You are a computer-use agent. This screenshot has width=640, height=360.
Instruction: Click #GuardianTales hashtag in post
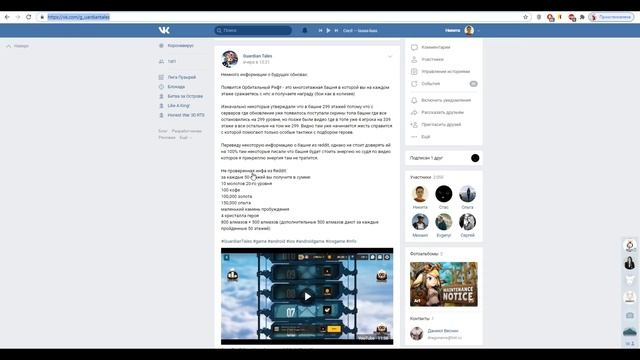pyautogui.click(x=236, y=241)
